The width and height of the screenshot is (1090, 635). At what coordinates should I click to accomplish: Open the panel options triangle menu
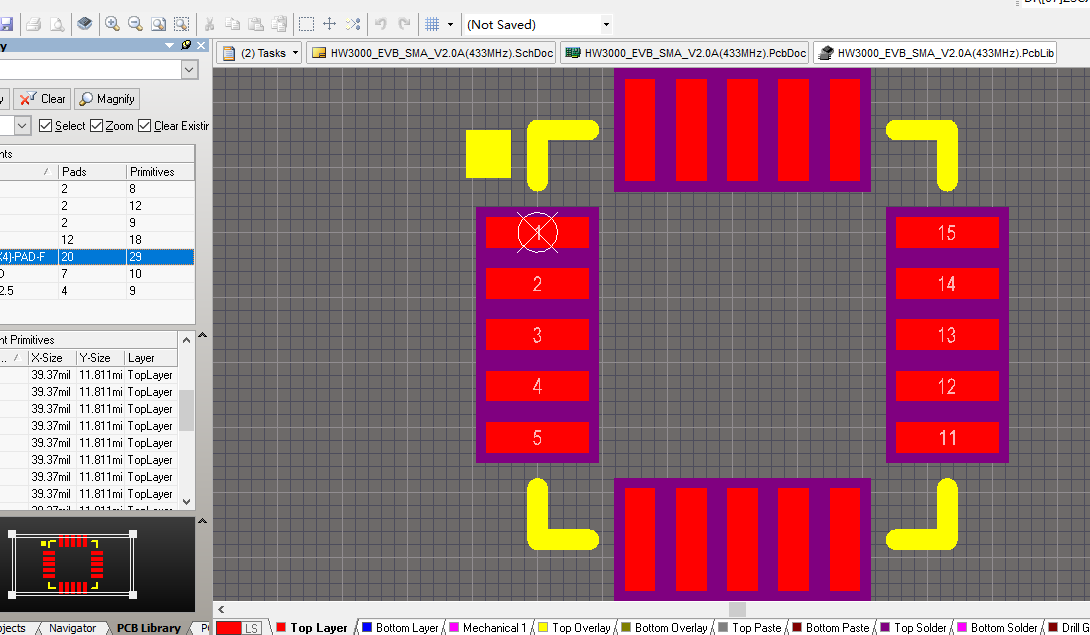pos(170,45)
